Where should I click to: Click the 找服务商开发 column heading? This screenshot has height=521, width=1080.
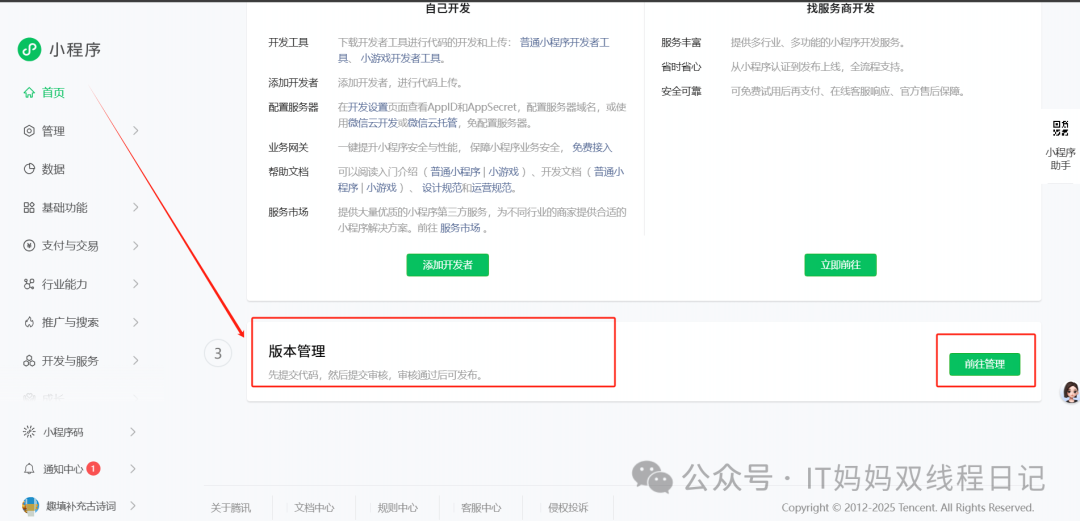pos(840,10)
